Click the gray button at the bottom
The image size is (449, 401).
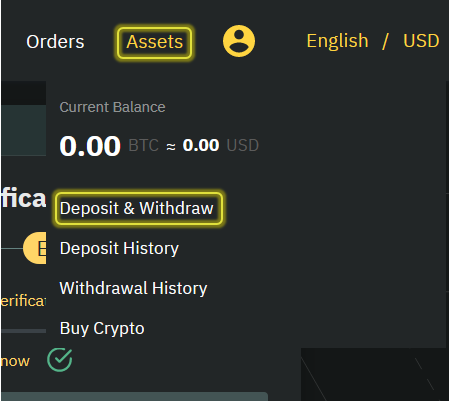(135, 397)
